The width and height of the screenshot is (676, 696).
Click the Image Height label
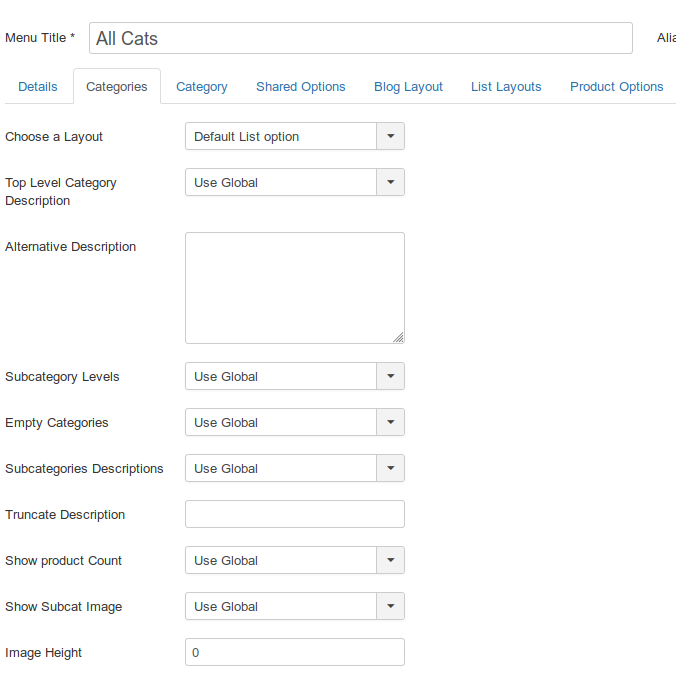tap(43, 652)
